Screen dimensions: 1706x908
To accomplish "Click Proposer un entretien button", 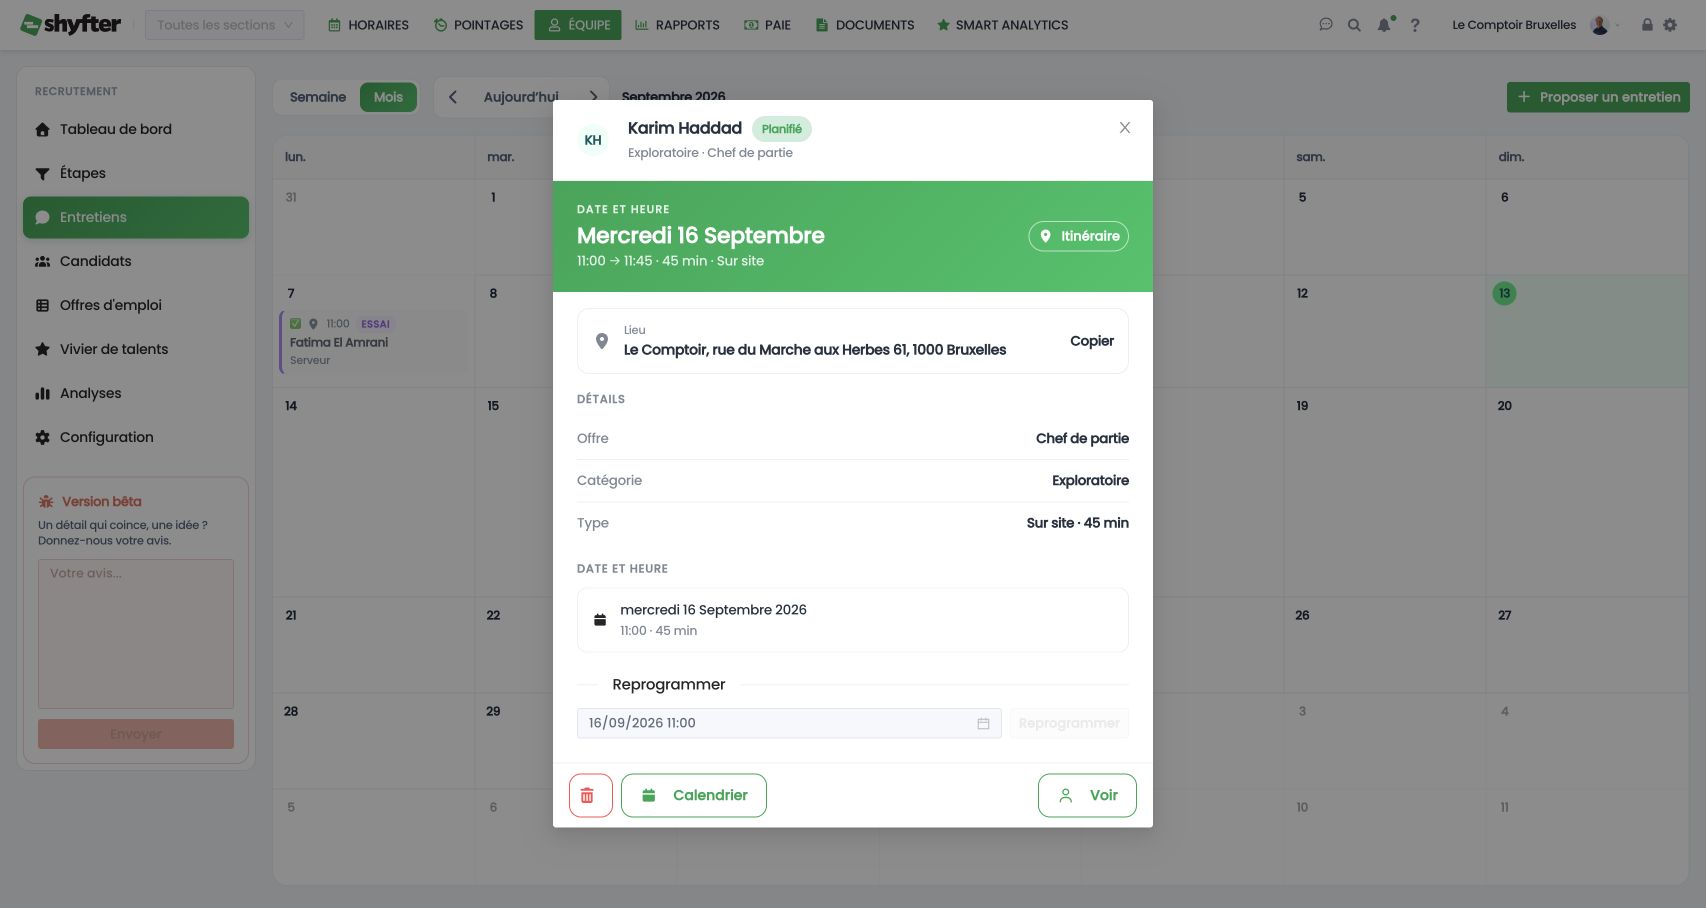I will click(x=1598, y=97).
